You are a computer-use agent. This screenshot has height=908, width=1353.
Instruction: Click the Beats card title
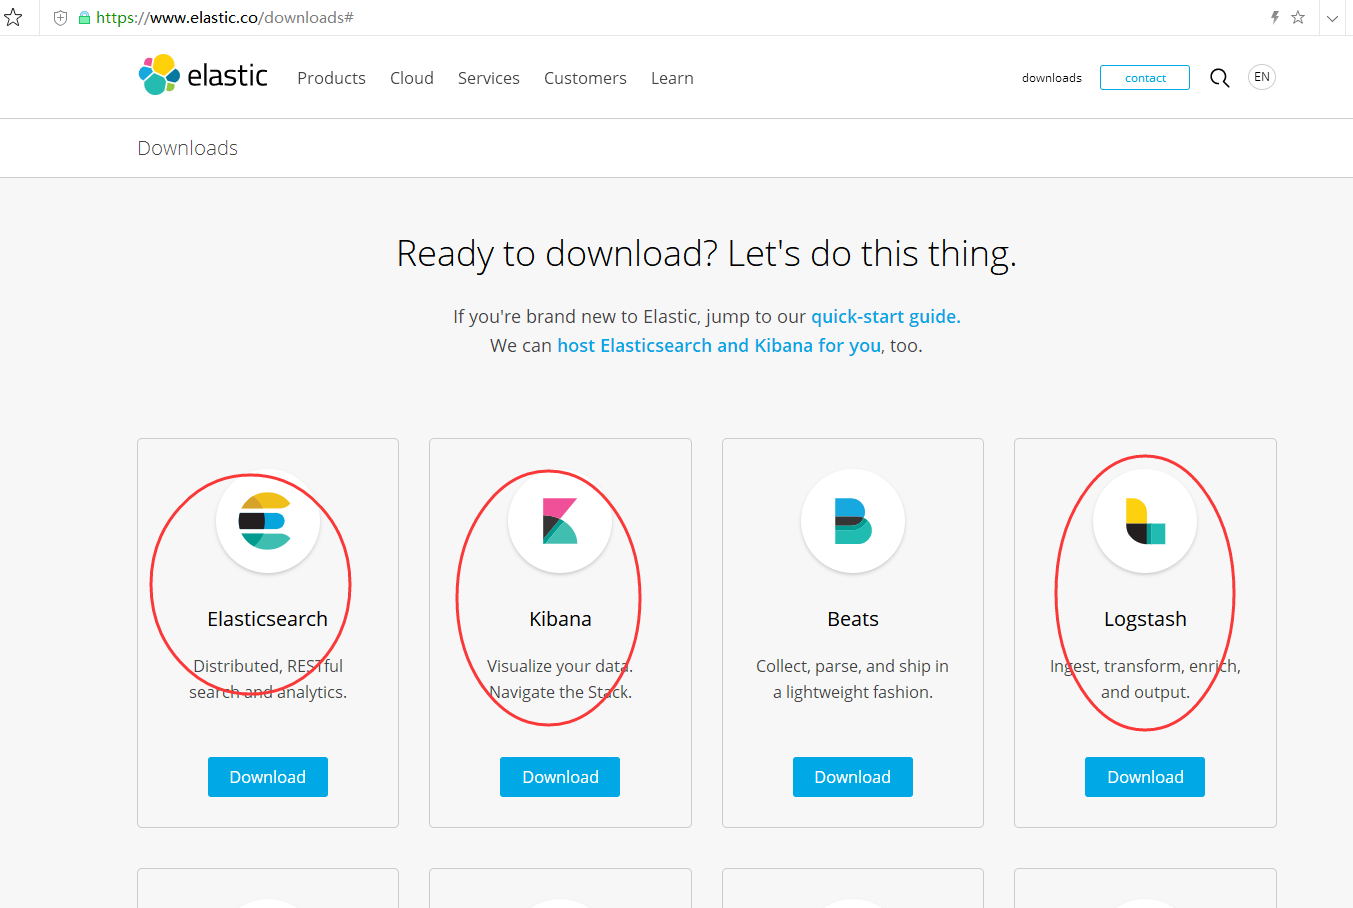point(853,619)
